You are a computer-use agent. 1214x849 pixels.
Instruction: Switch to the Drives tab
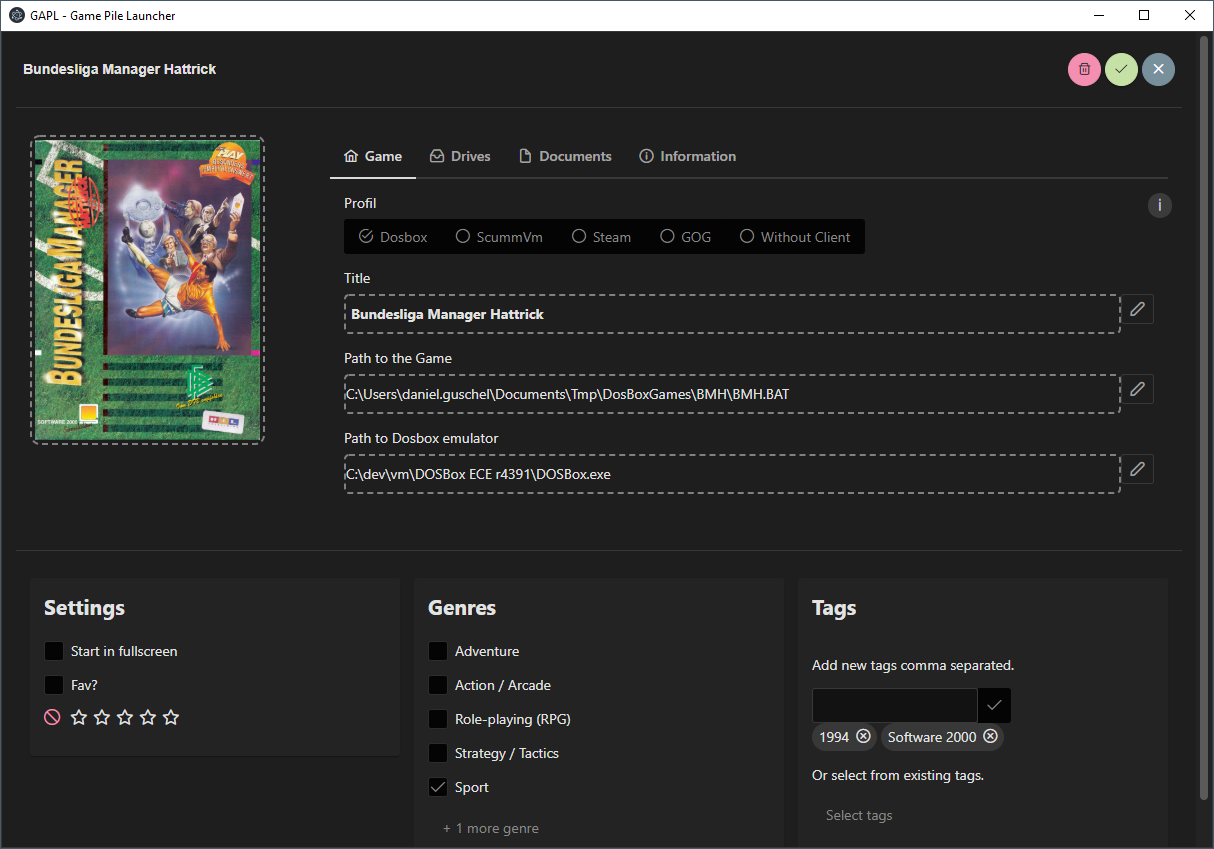pyautogui.click(x=460, y=156)
